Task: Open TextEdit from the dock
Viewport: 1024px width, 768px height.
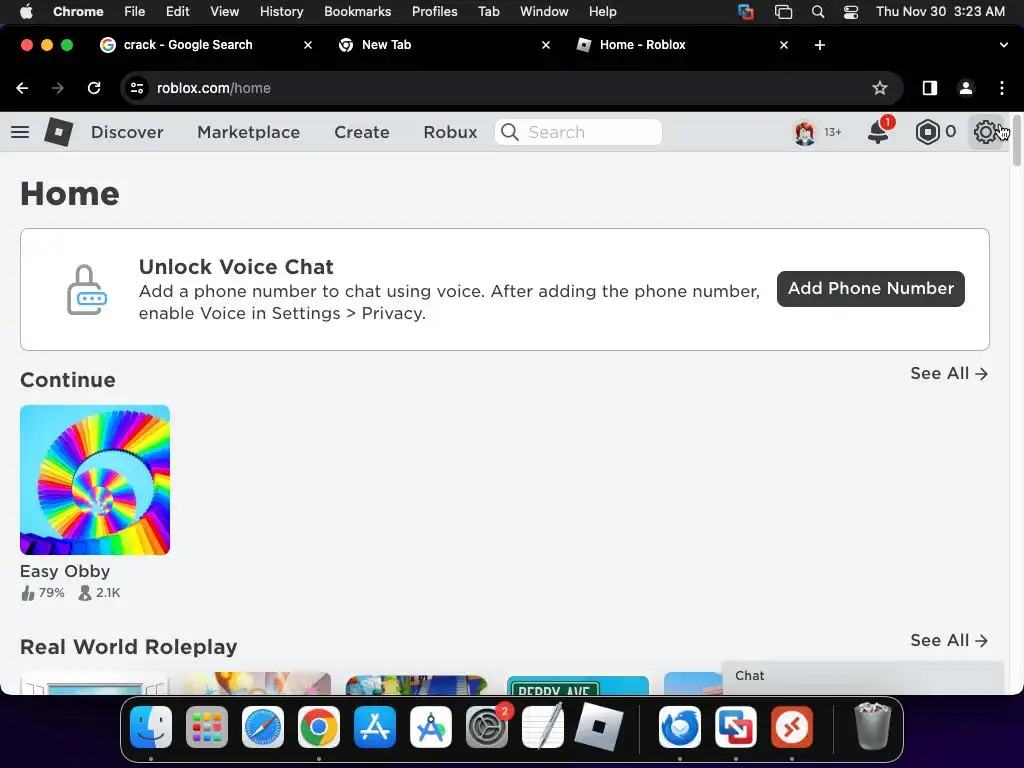Action: click(543, 726)
